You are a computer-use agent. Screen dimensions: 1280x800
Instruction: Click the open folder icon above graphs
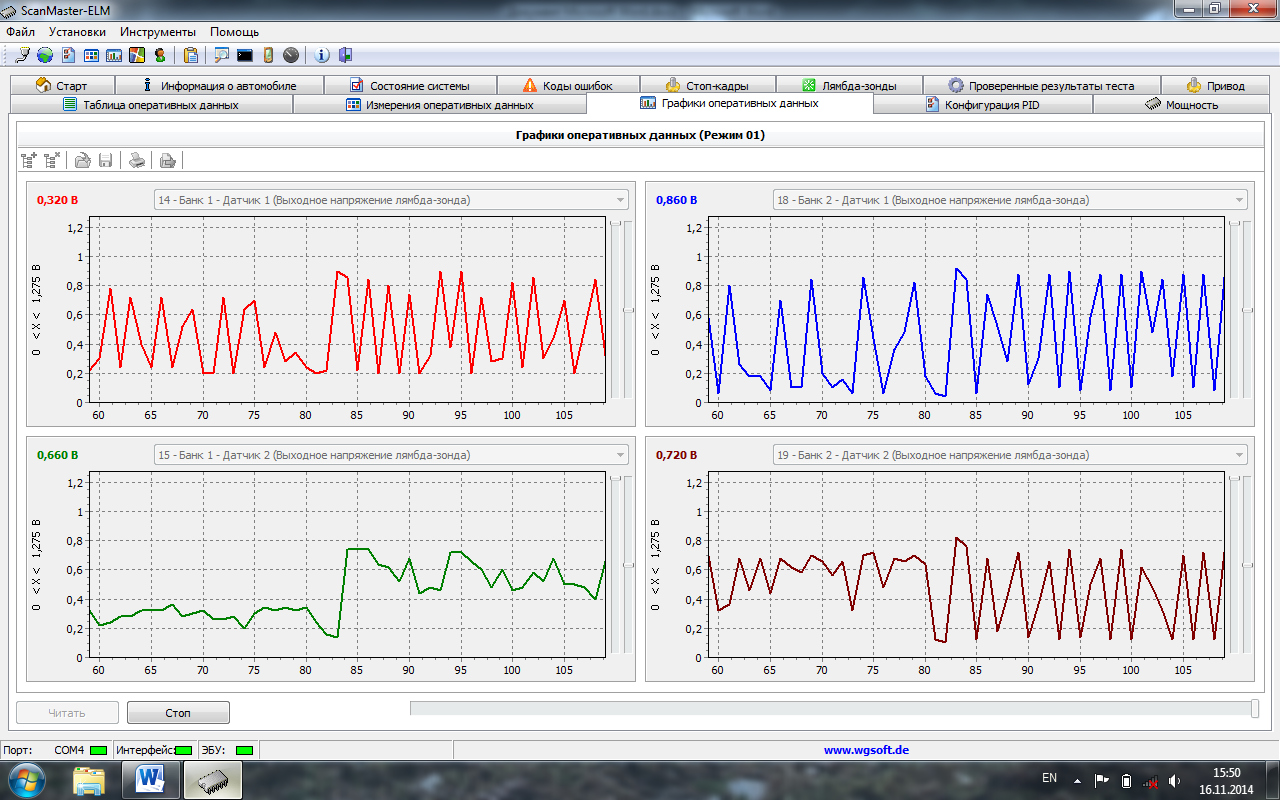(x=83, y=160)
